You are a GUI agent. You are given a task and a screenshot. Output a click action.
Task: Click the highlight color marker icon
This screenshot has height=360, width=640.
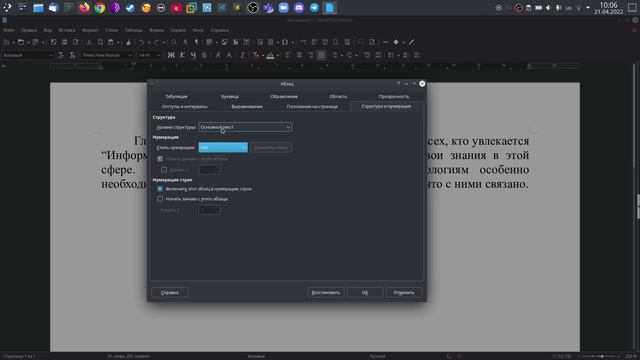click(x=270, y=55)
